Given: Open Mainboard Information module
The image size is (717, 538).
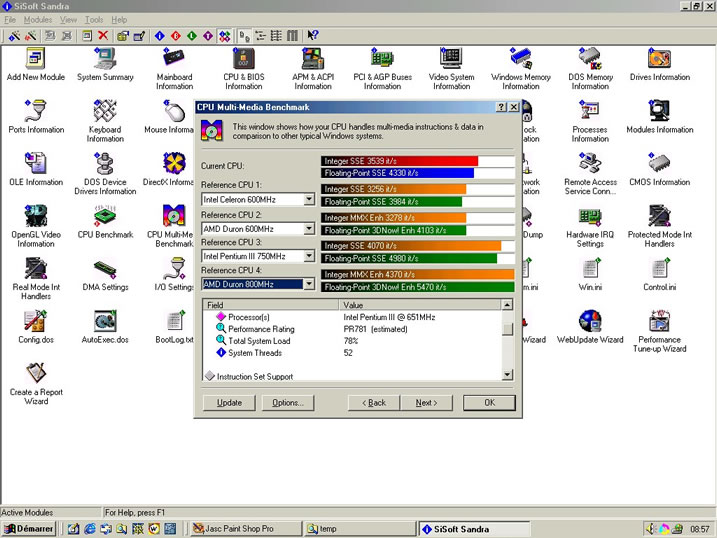Looking at the screenshot, I should (174, 69).
